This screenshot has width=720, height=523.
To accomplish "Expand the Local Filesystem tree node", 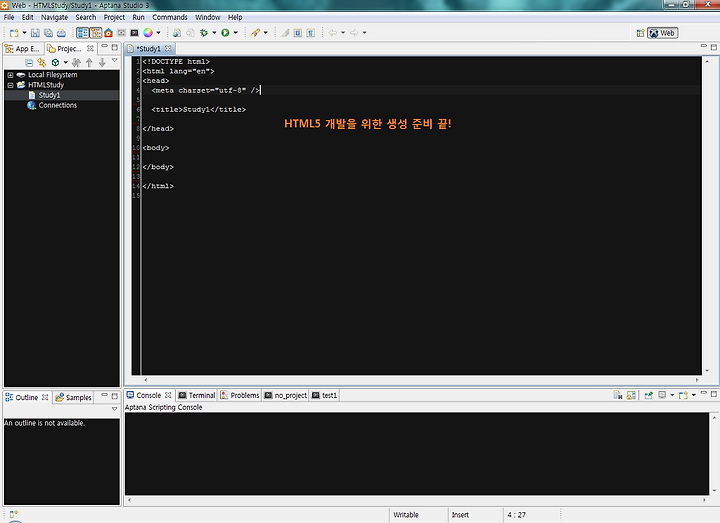I will 10,75.
